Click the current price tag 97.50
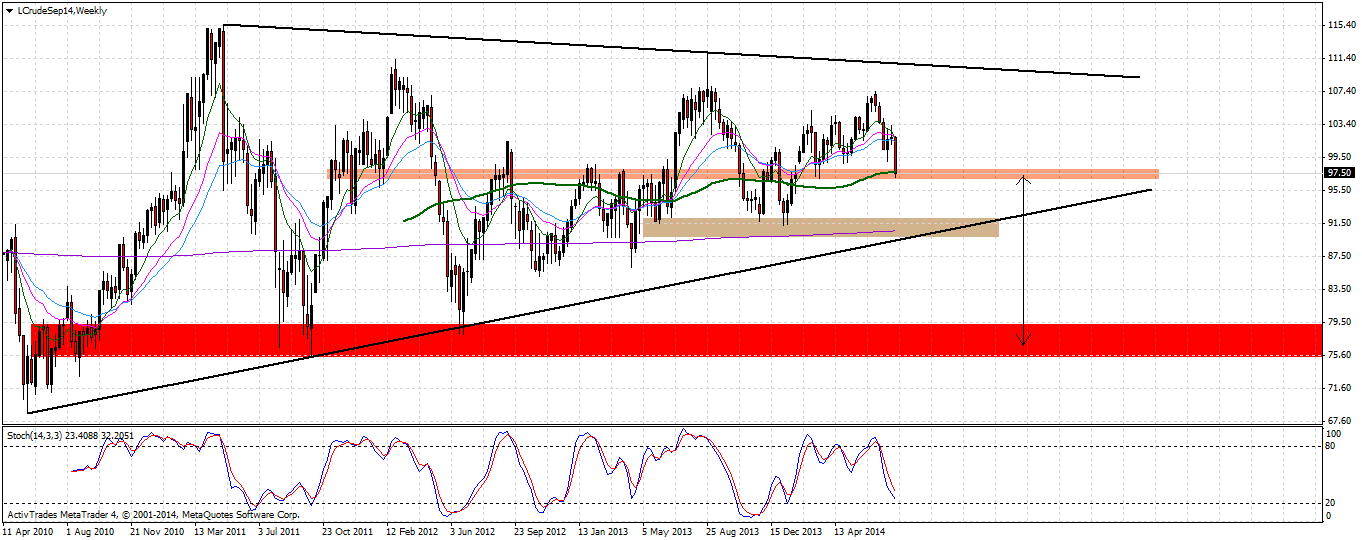1362x540 pixels. tap(1339, 172)
